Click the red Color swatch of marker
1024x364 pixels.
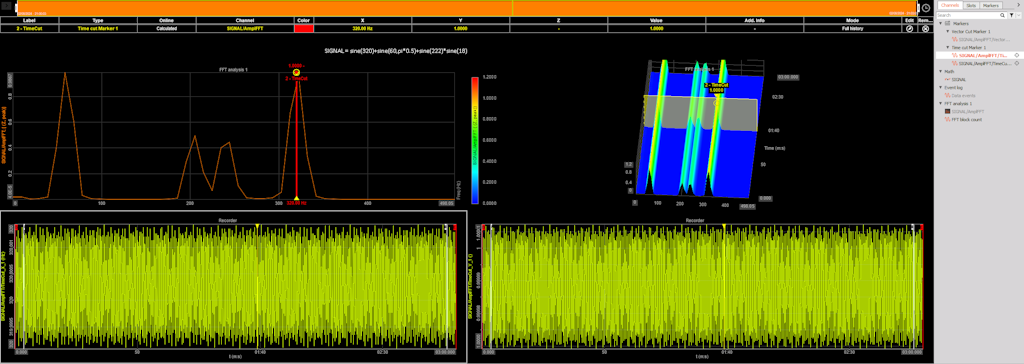pyautogui.click(x=304, y=29)
